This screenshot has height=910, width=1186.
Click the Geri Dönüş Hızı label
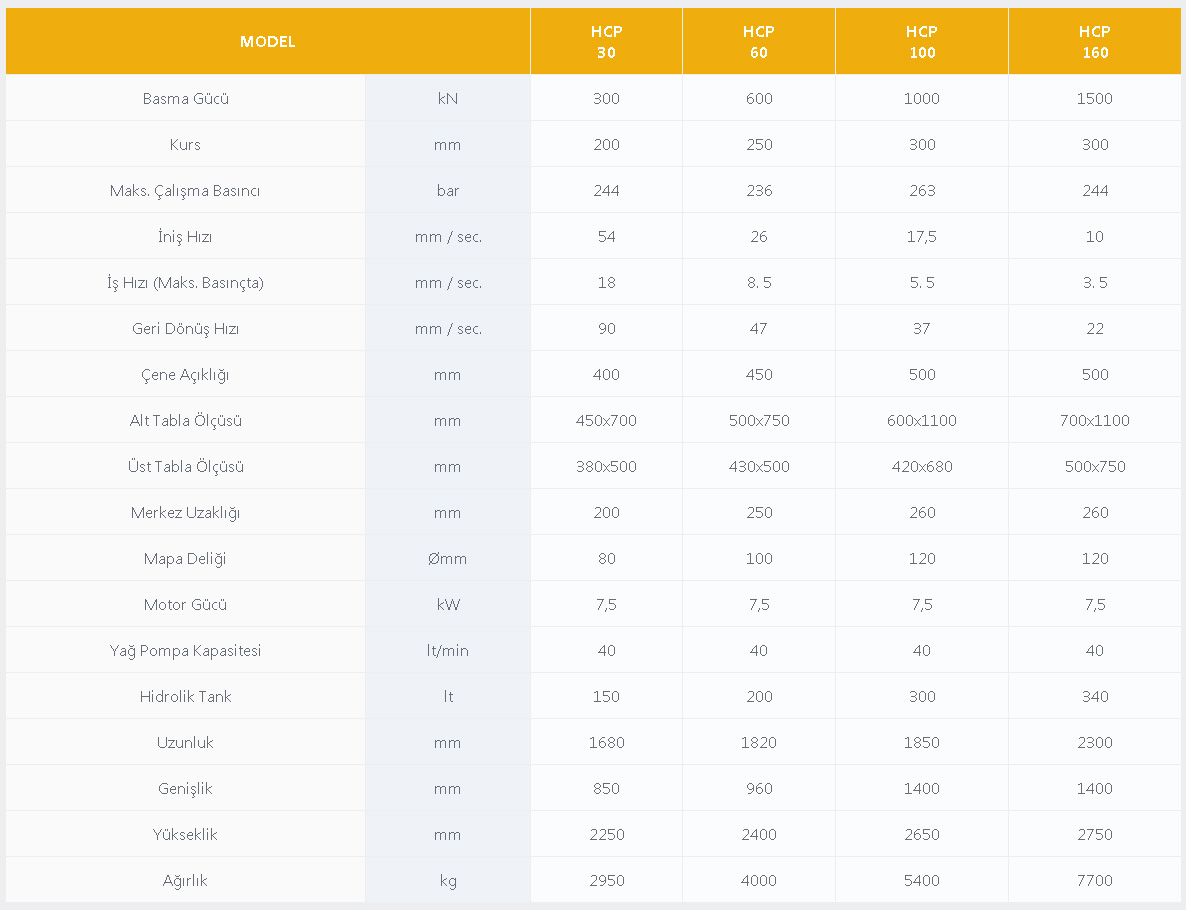(185, 329)
